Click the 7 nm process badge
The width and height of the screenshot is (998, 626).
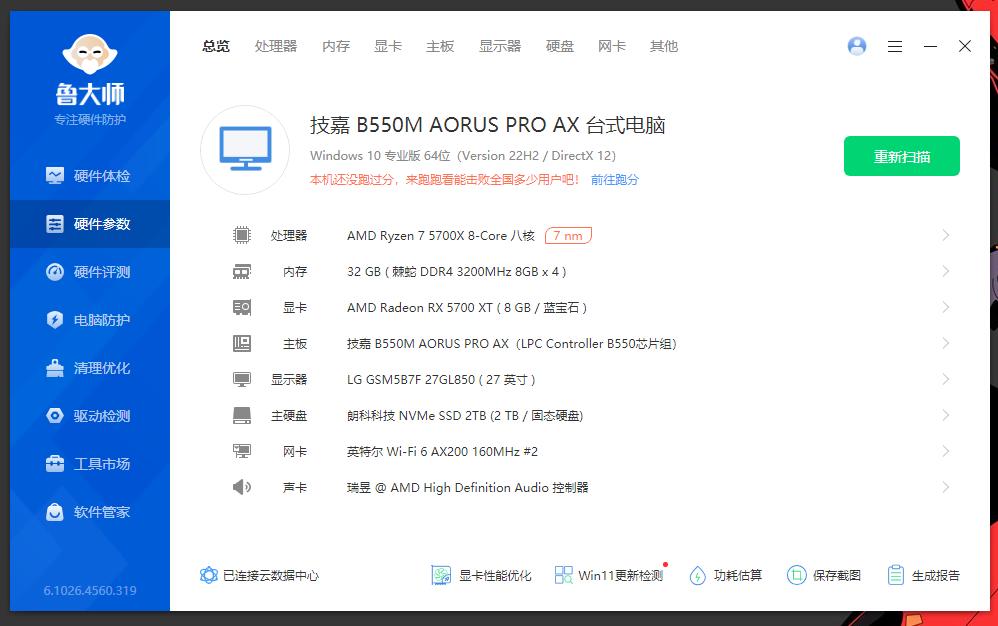tap(568, 236)
